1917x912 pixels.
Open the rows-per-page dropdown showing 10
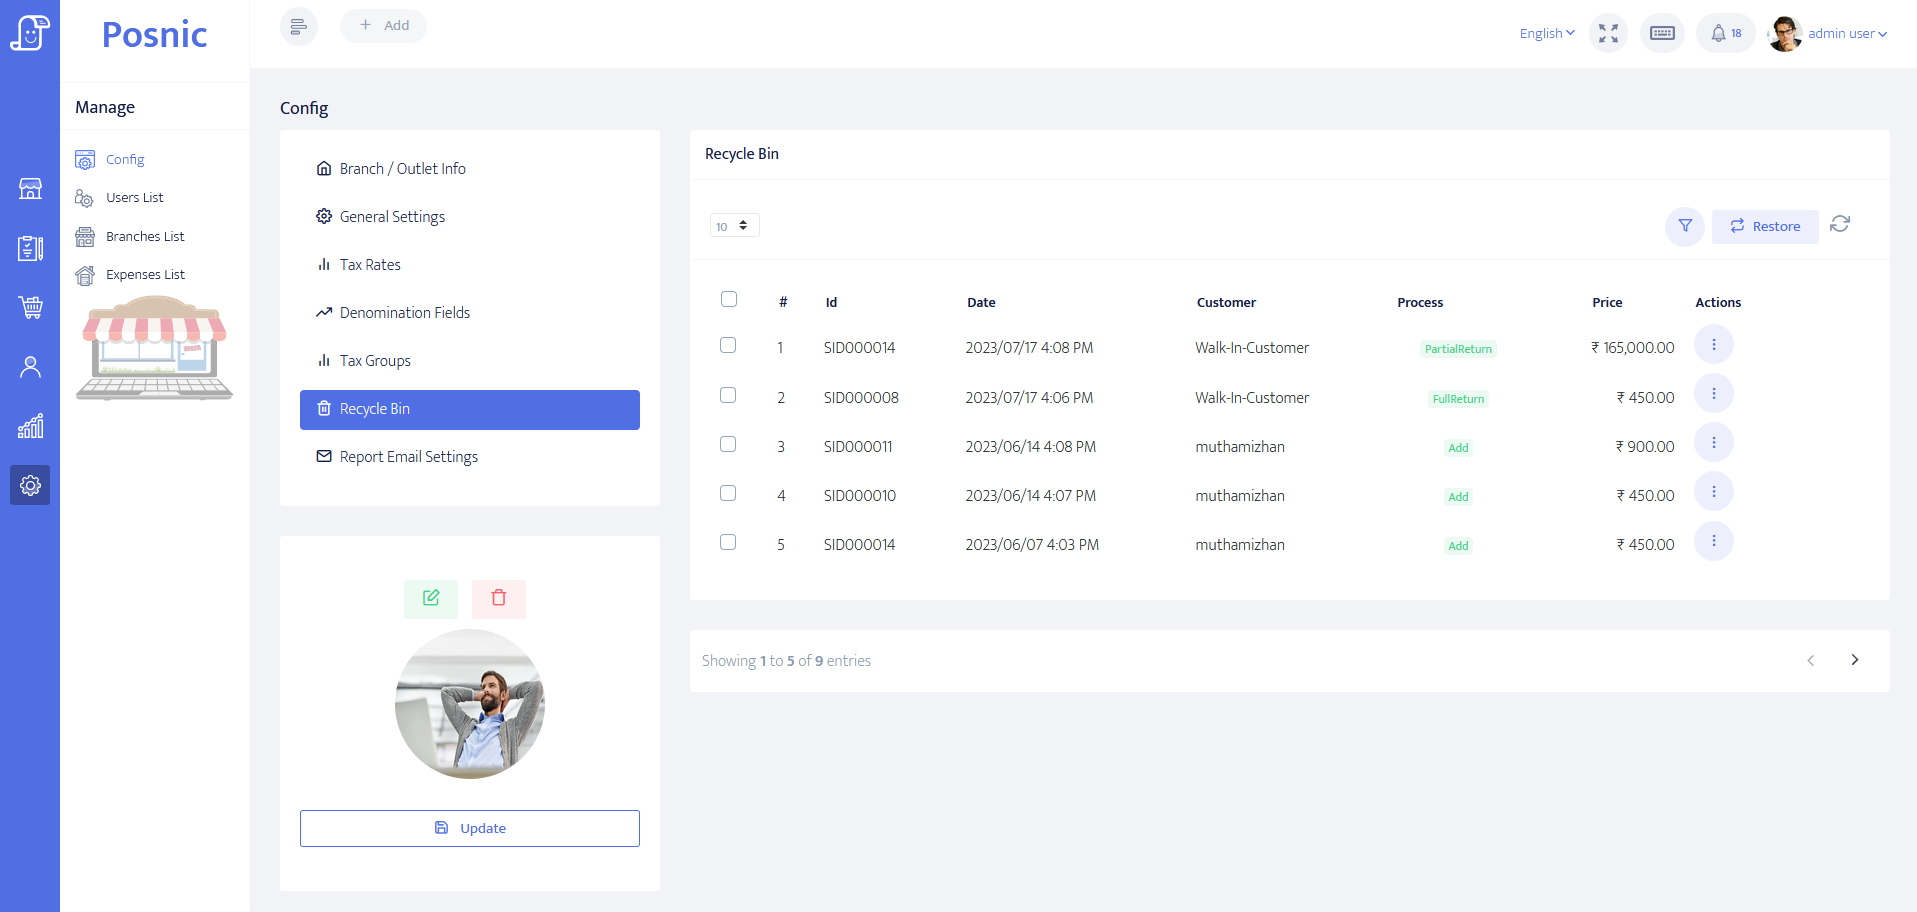click(734, 226)
